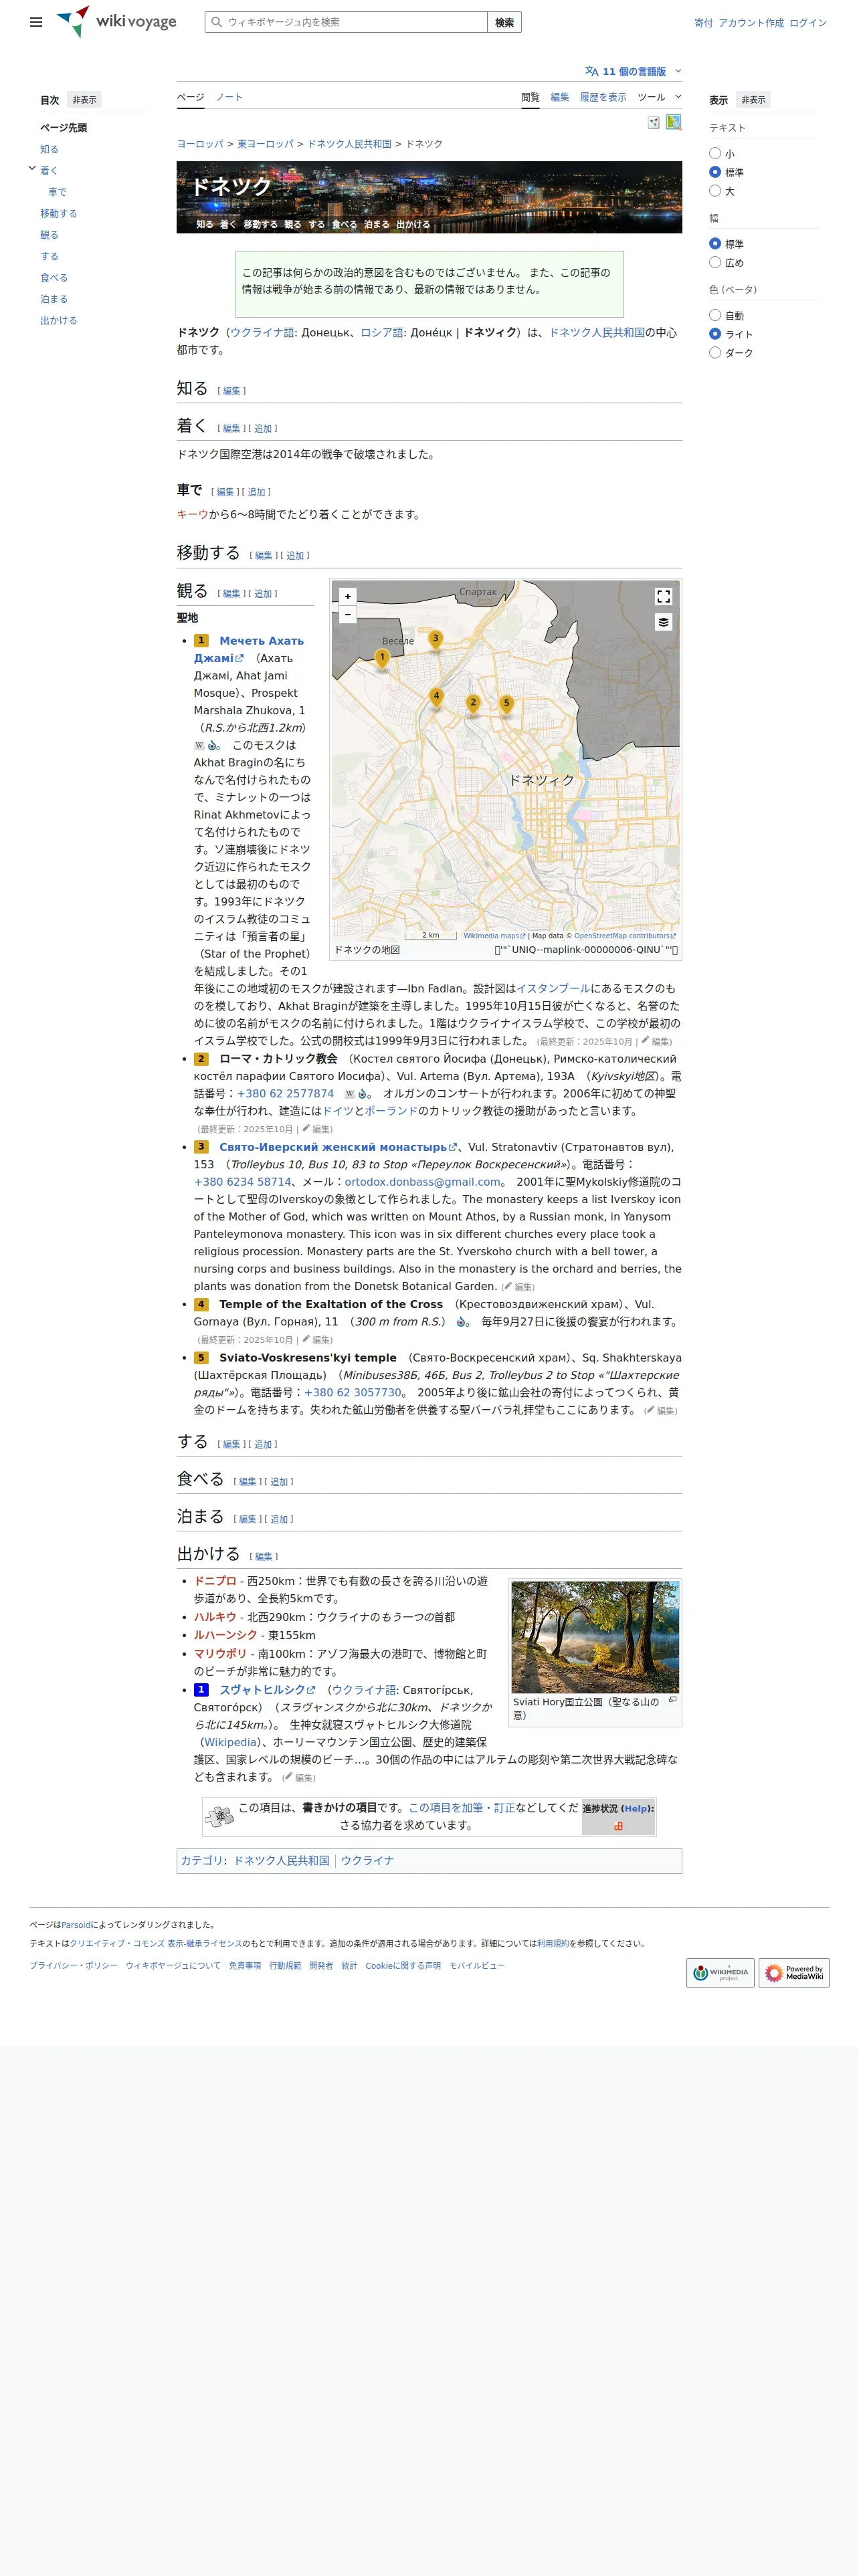
Task: Click map marker number 5
Action: click(x=506, y=704)
